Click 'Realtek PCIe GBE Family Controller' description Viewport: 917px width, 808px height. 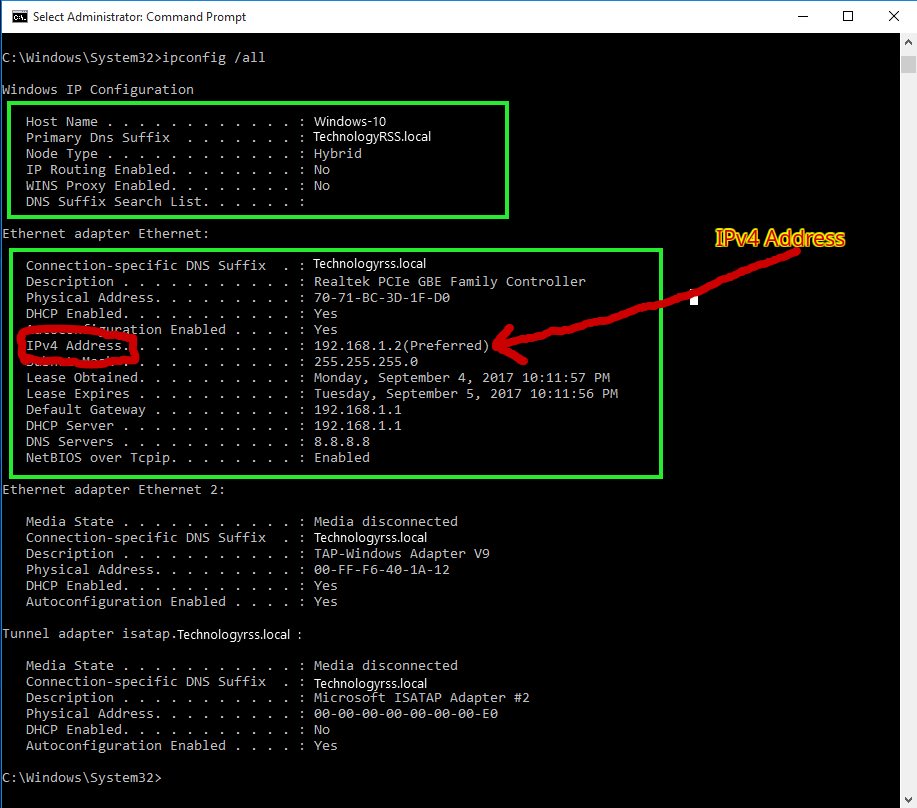pos(449,282)
